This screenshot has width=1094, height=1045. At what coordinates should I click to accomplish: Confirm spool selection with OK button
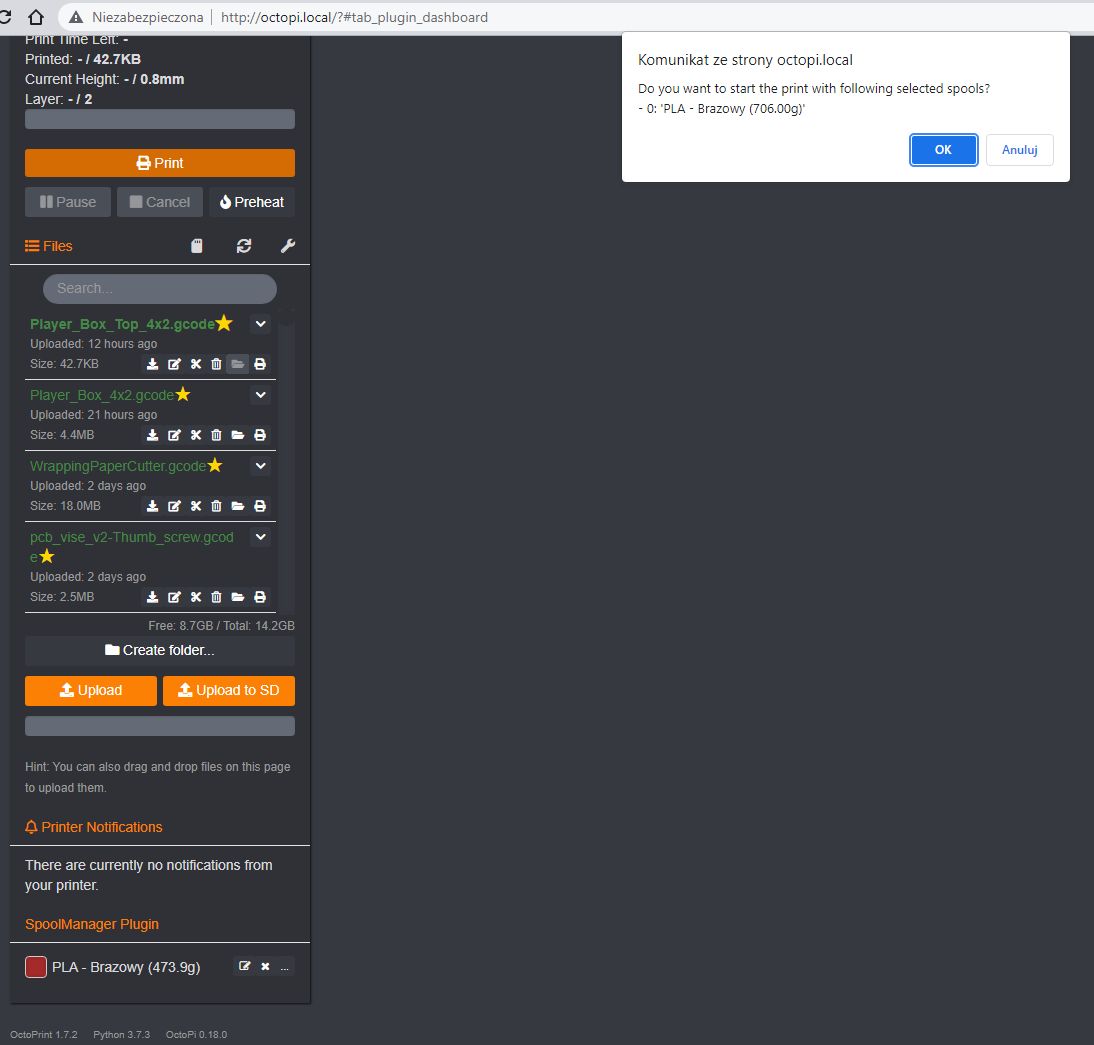[943, 149]
